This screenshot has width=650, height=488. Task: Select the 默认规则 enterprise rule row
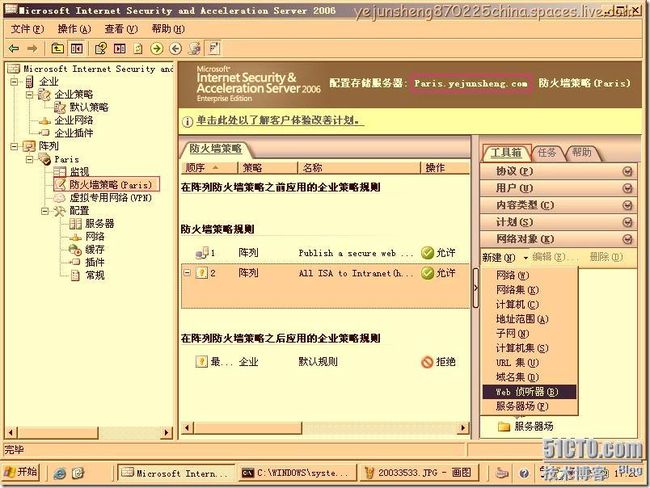point(325,362)
